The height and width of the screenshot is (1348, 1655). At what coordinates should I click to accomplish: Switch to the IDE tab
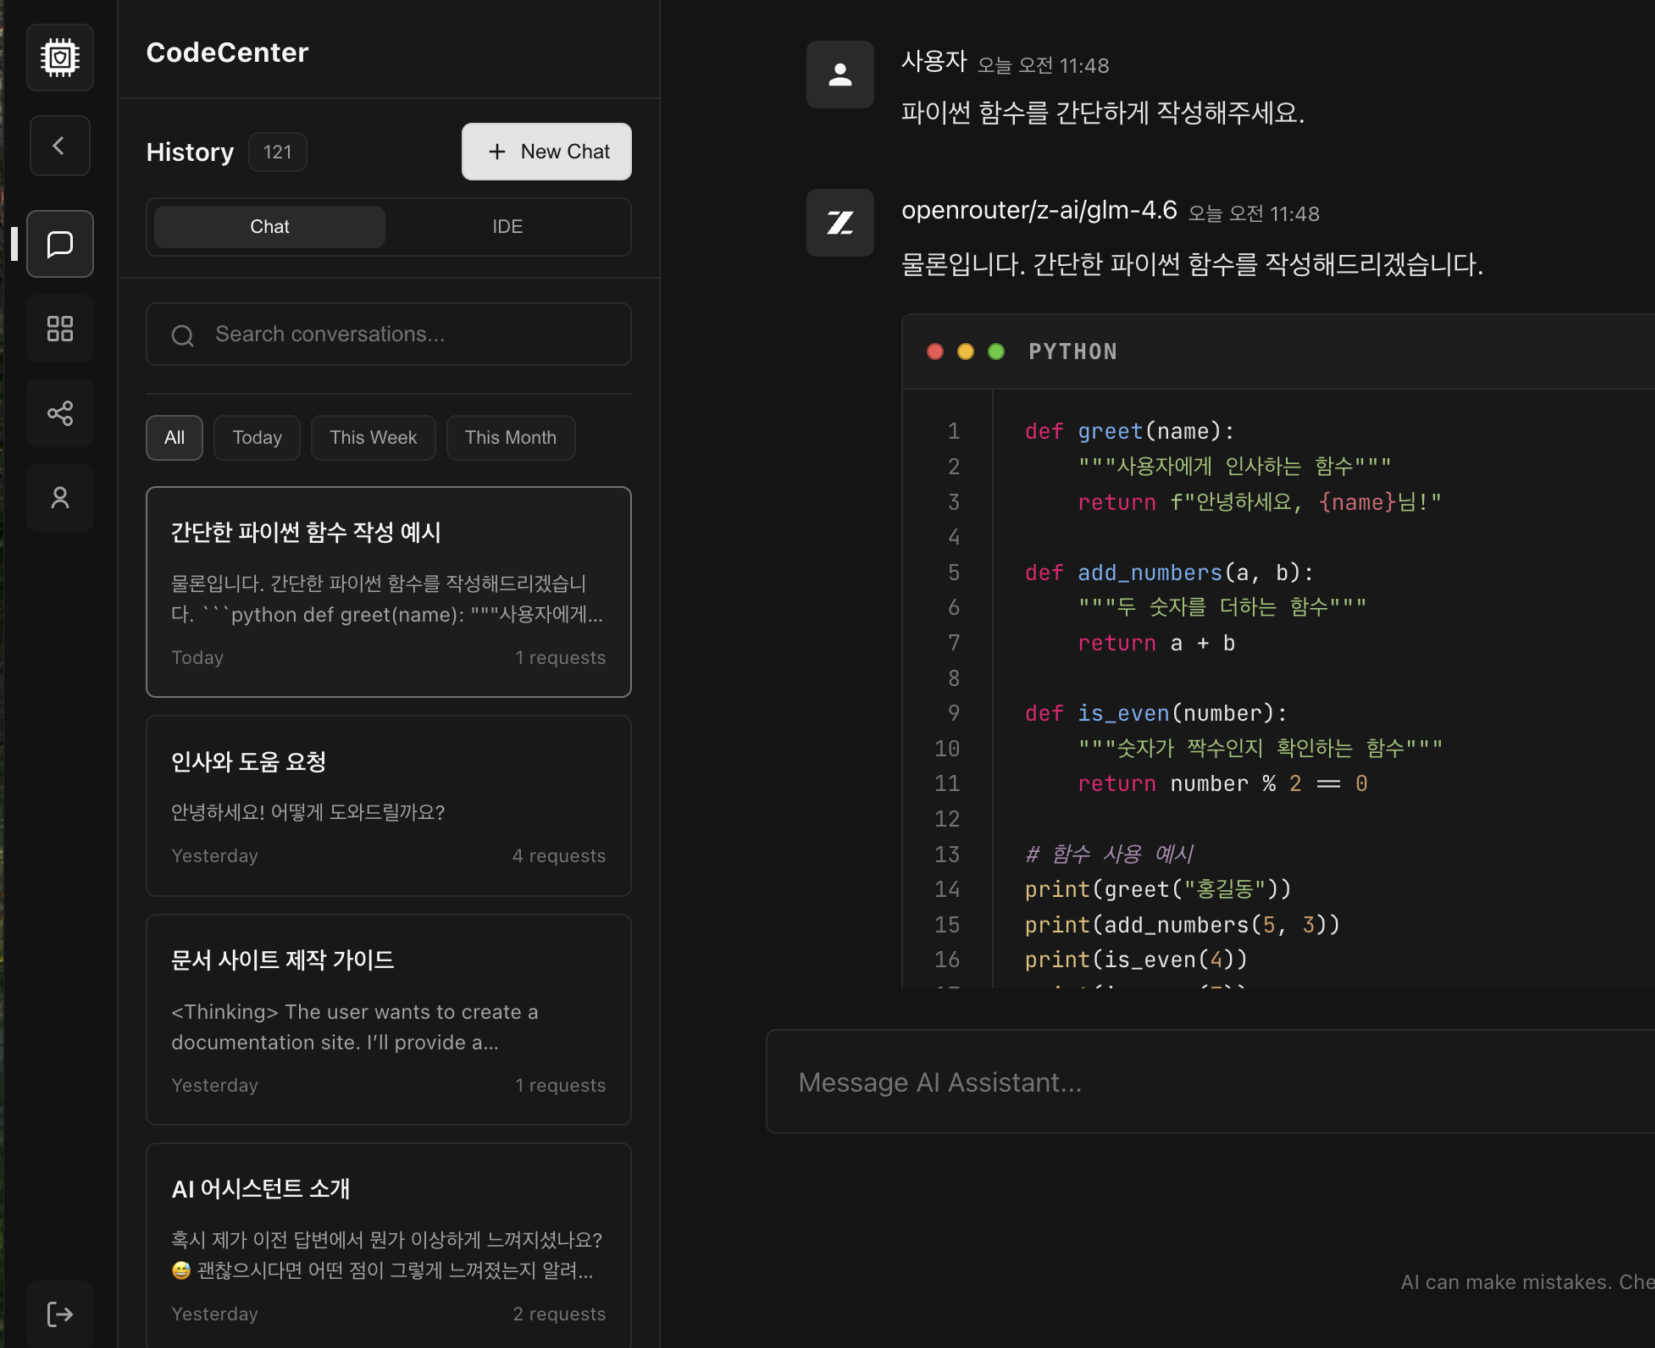[507, 227]
